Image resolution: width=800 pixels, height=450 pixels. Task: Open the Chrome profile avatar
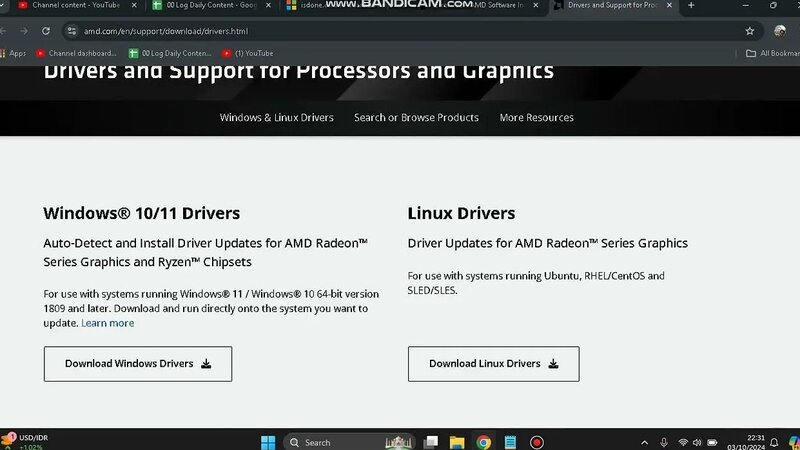pos(780,31)
